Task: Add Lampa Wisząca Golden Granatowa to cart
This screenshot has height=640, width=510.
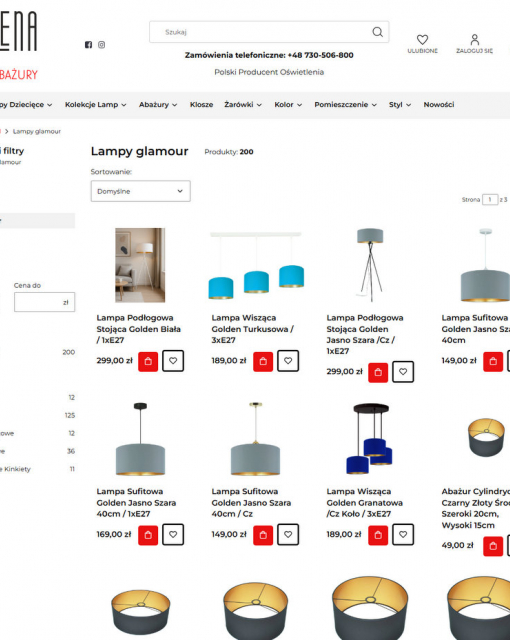Action: [x=378, y=535]
